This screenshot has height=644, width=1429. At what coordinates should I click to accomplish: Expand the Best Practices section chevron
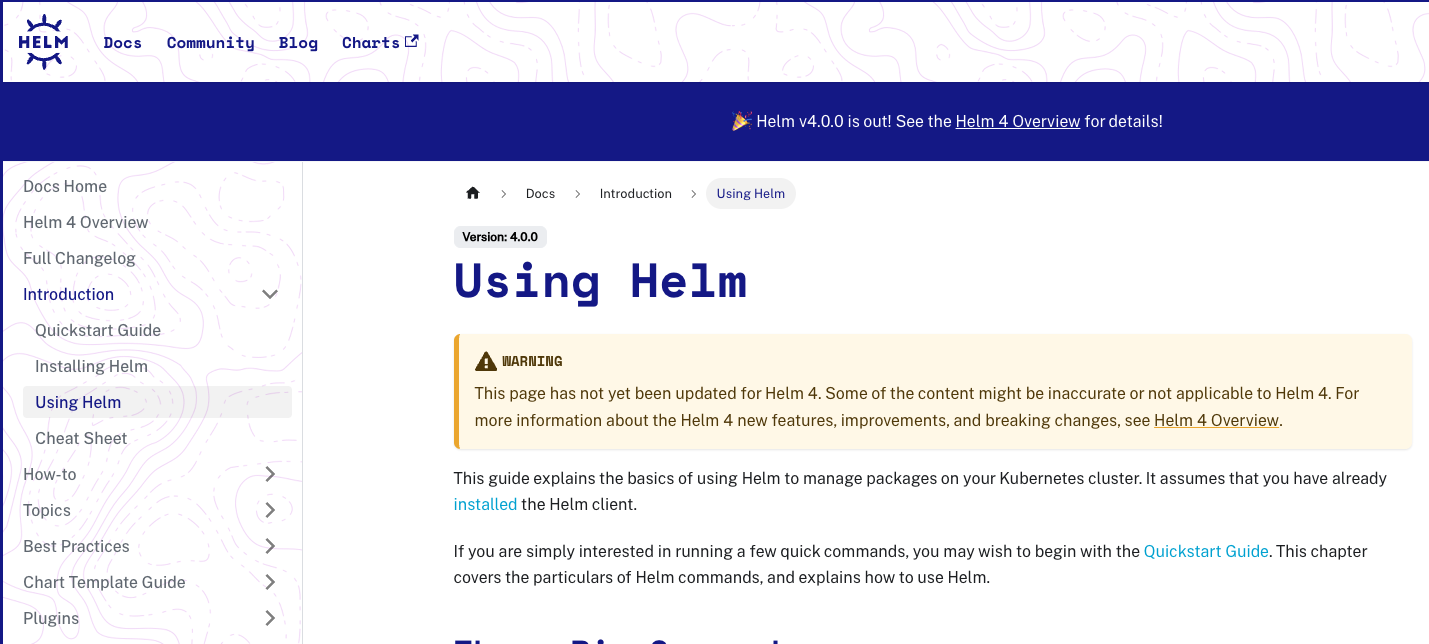[269, 546]
